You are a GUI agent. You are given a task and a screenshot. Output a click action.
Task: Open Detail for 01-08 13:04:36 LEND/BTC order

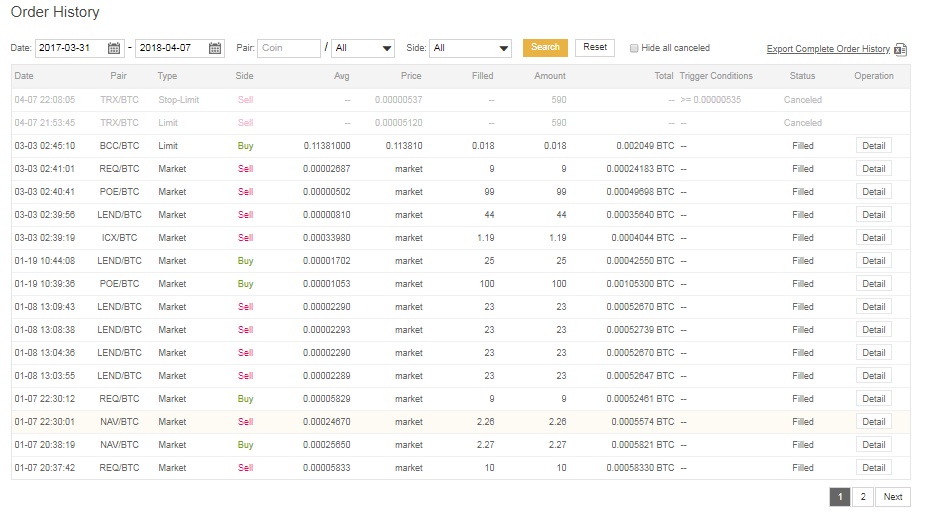(x=873, y=353)
